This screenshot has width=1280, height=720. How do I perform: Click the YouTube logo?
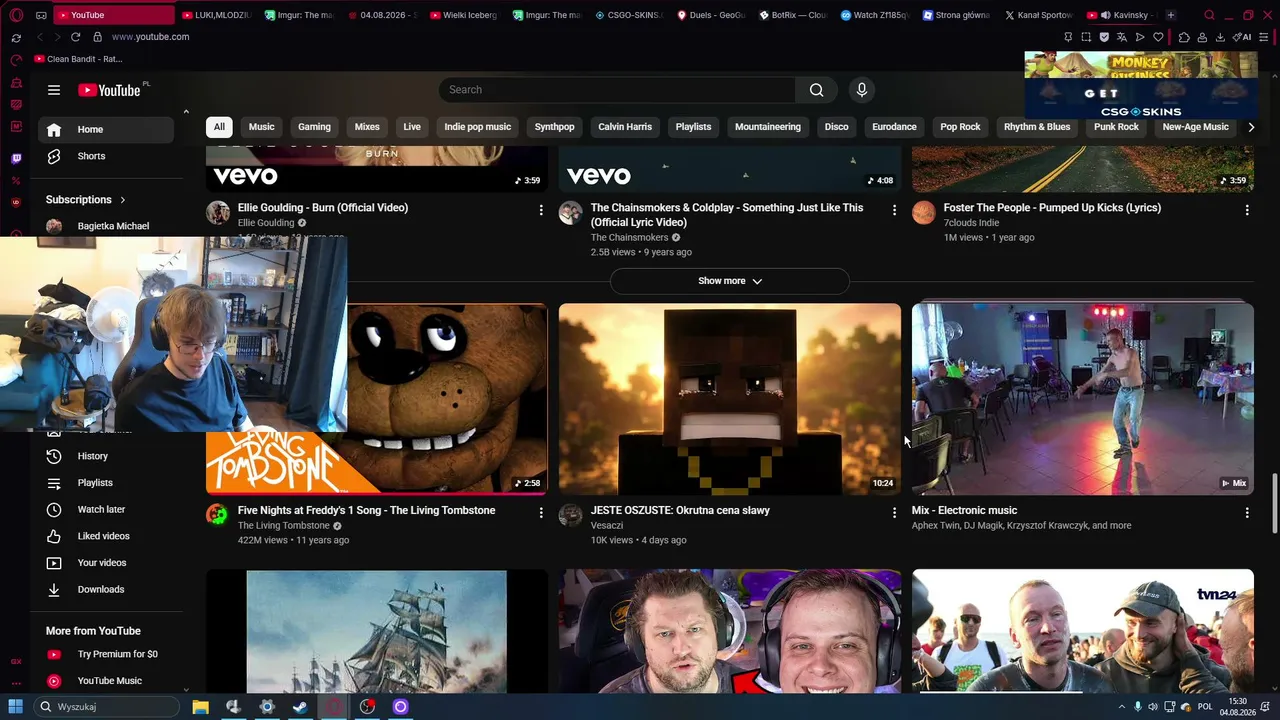pyautogui.click(x=110, y=90)
